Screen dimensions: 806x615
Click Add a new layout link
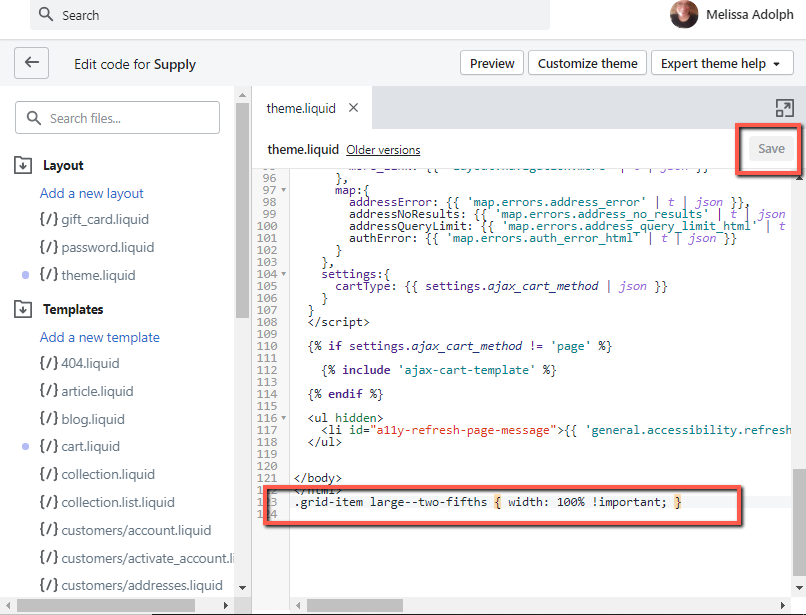point(92,193)
